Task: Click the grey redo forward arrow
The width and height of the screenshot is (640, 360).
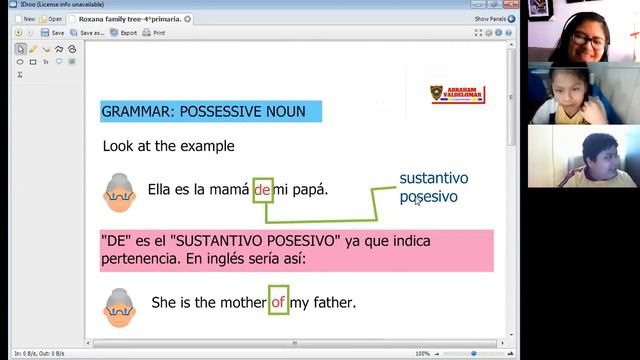Action: click(30, 33)
